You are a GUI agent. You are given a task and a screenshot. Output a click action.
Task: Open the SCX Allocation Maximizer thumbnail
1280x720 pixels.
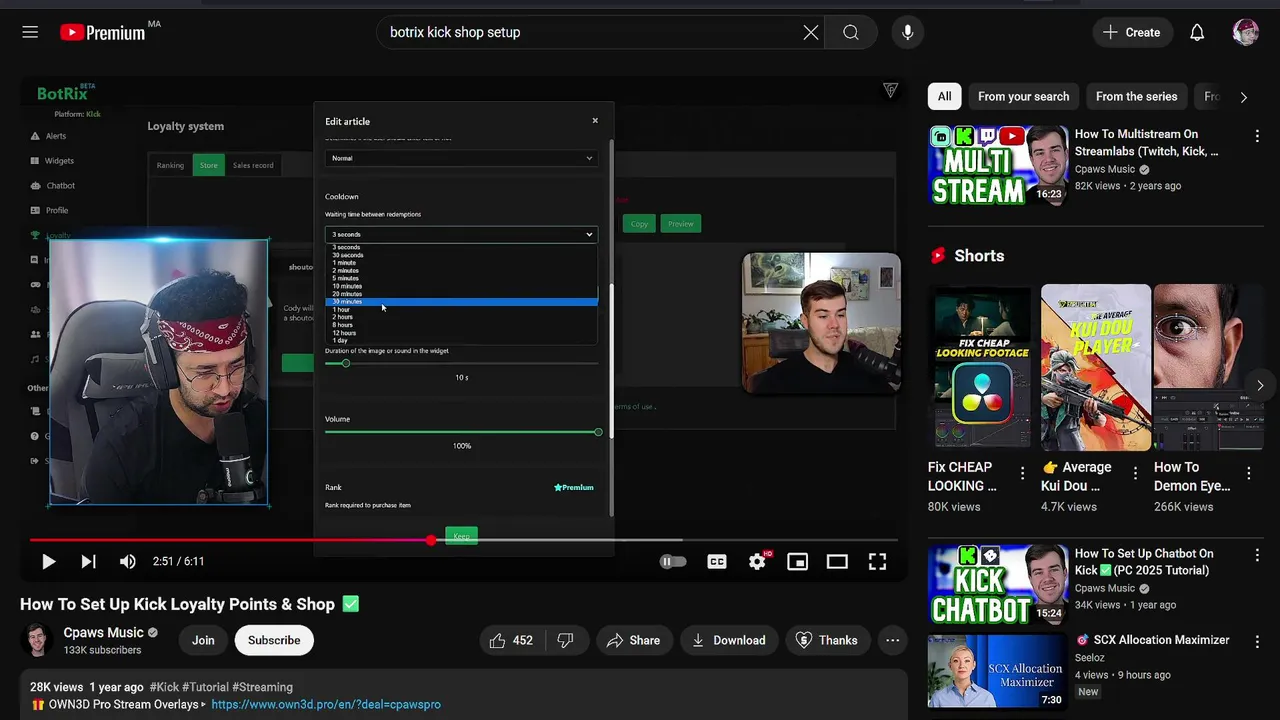coord(998,670)
